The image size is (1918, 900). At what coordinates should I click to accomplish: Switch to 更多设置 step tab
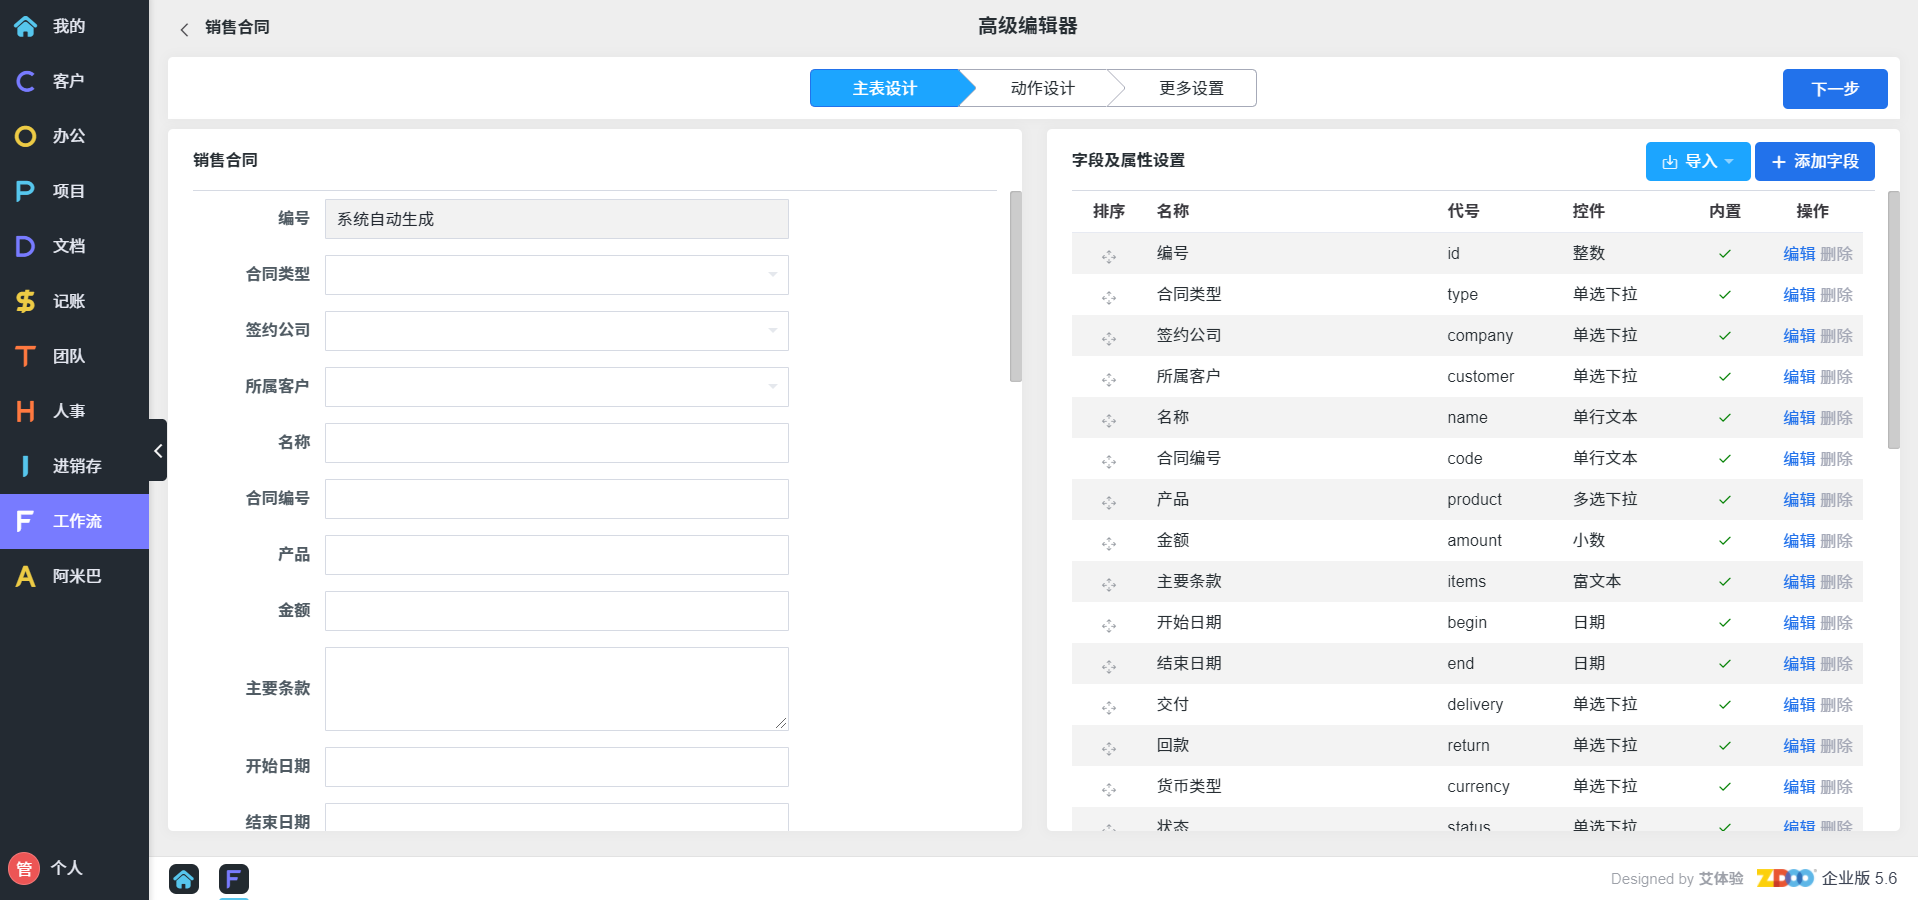click(1190, 88)
